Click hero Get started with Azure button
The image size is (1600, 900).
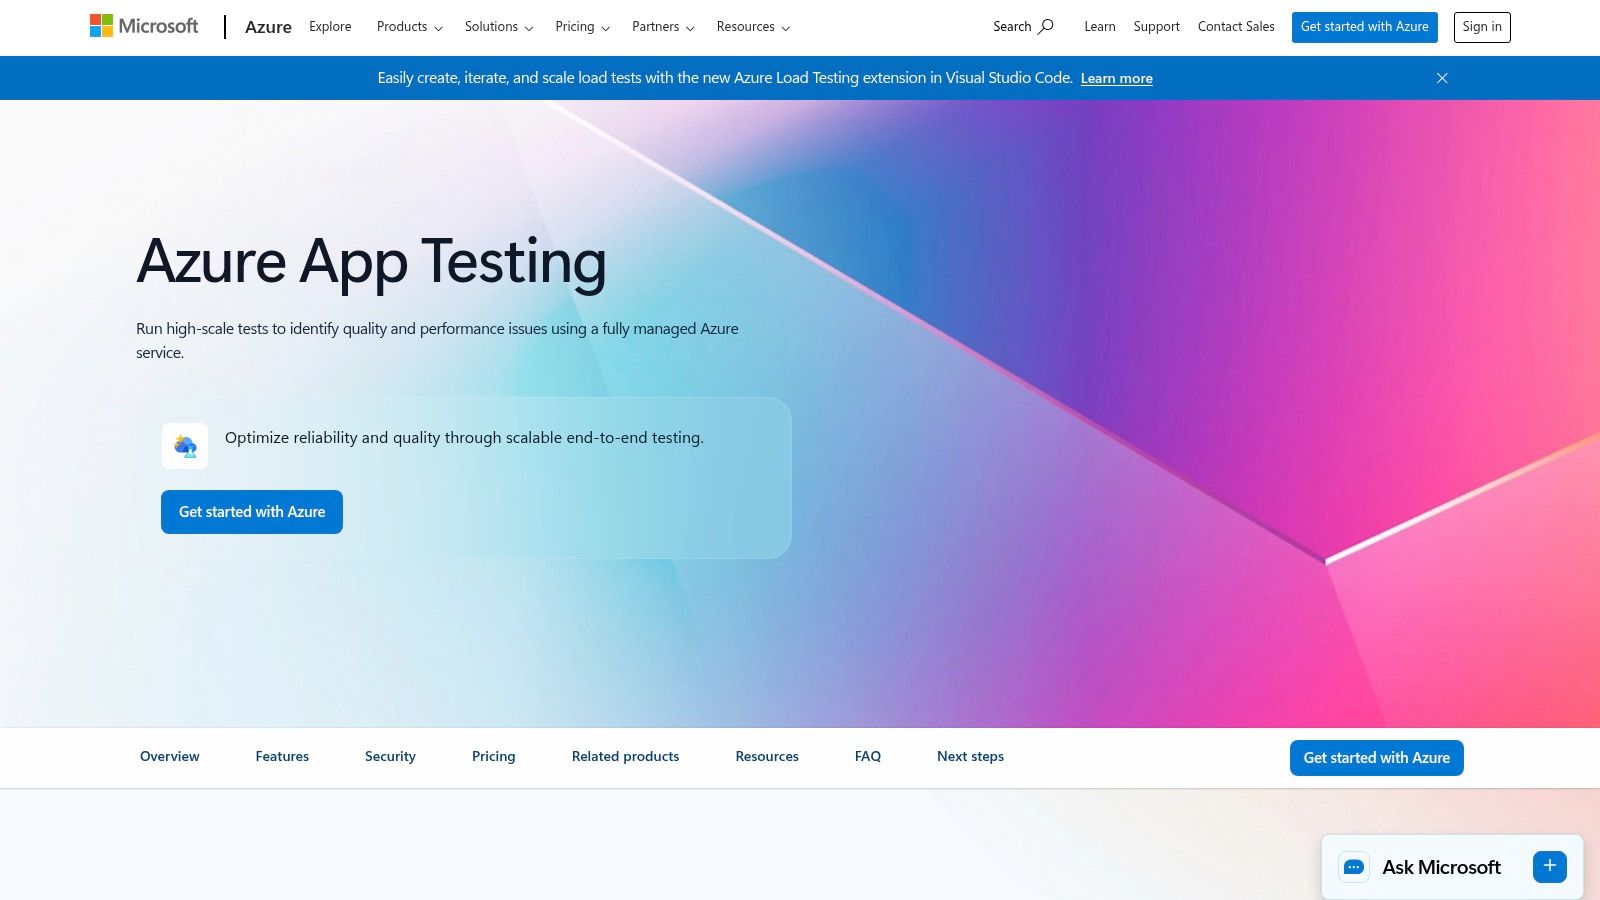252,512
